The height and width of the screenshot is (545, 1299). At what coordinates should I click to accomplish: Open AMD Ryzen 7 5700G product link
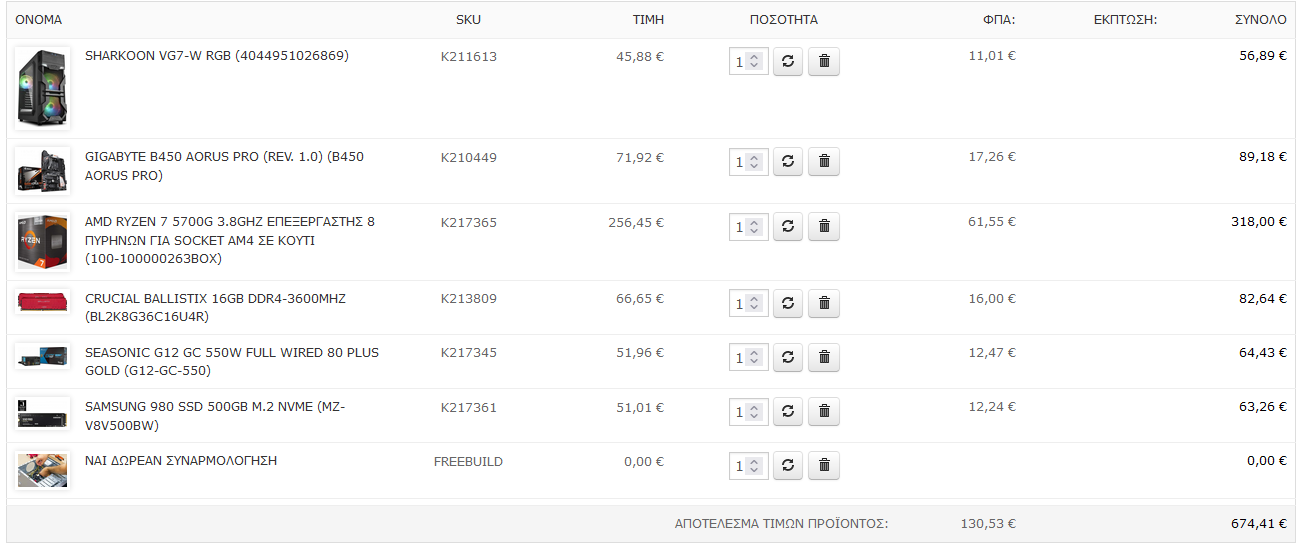click(x=230, y=240)
